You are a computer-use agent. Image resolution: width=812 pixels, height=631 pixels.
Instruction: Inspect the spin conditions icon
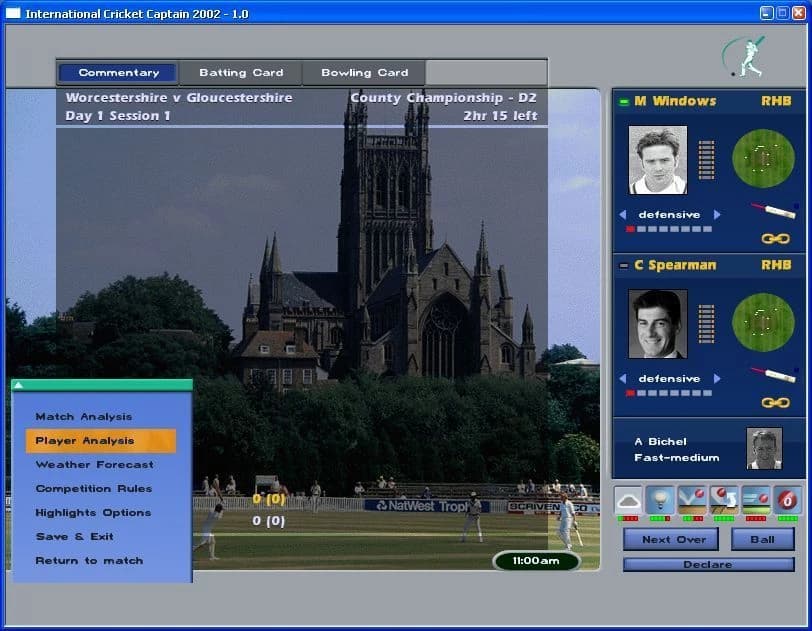(x=724, y=500)
